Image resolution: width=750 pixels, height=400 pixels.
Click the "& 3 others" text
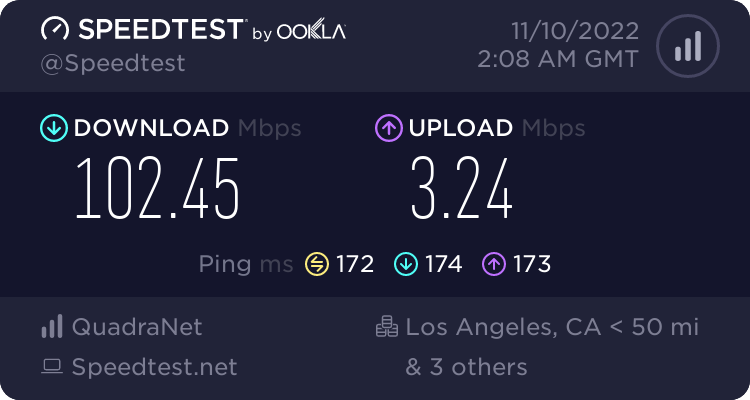pos(465,367)
